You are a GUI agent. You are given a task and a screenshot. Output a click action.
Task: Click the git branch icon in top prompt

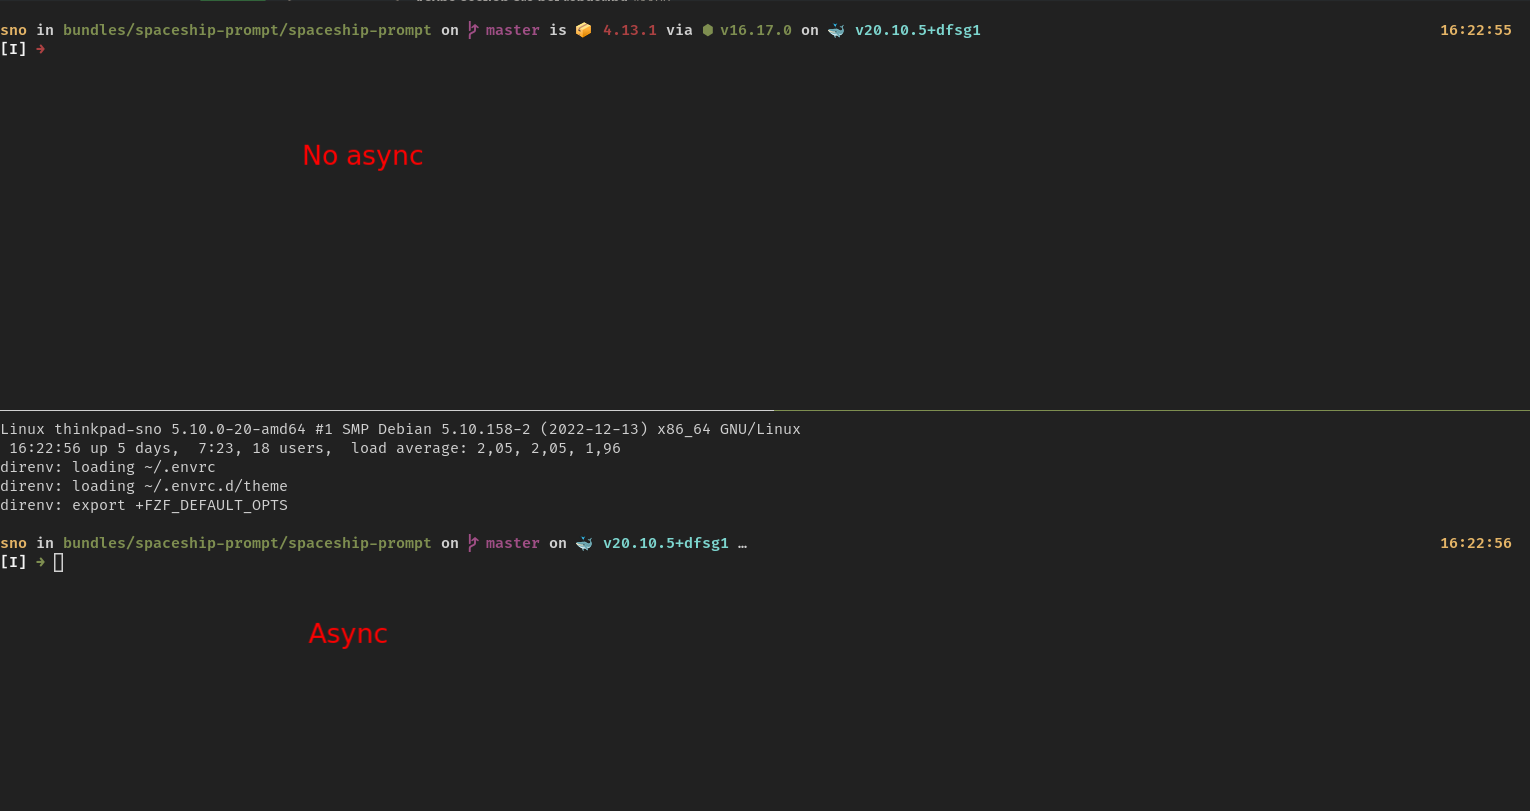click(471, 30)
